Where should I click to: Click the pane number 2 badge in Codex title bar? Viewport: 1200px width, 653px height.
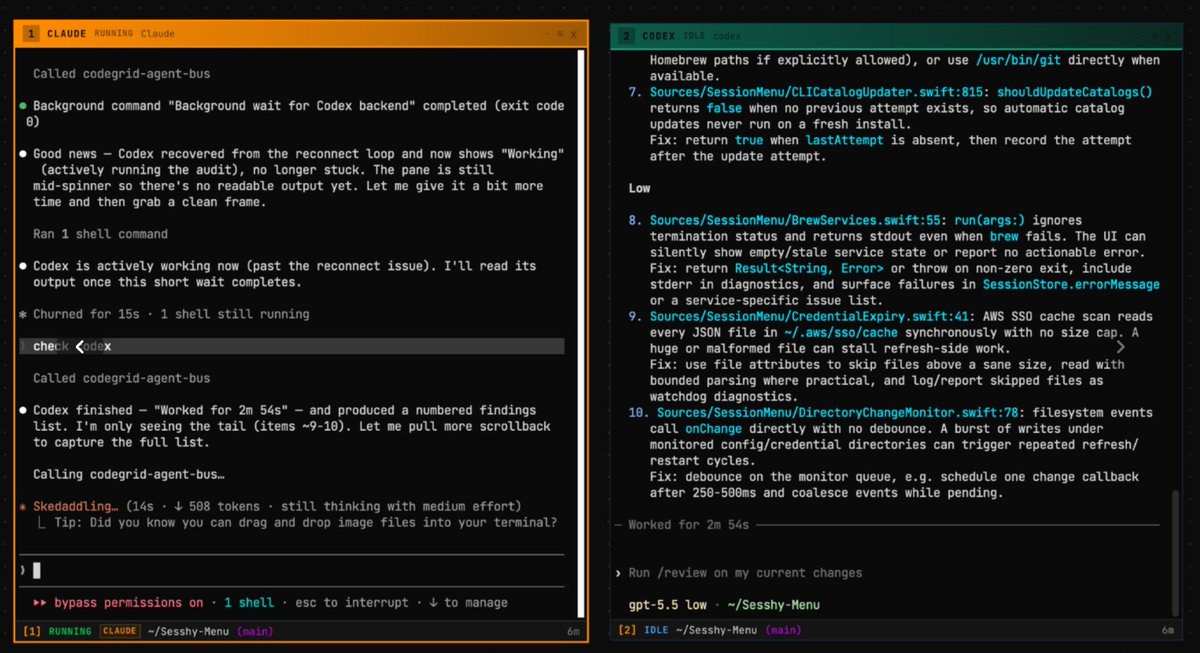(626, 35)
